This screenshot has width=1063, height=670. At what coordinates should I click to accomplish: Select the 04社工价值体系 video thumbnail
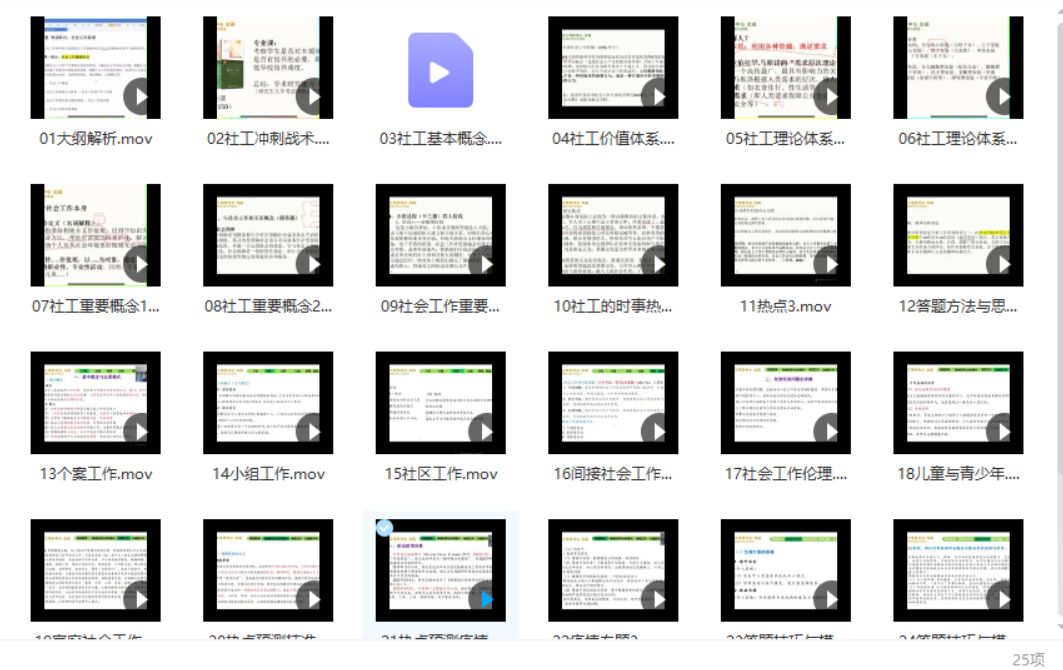coord(613,67)
